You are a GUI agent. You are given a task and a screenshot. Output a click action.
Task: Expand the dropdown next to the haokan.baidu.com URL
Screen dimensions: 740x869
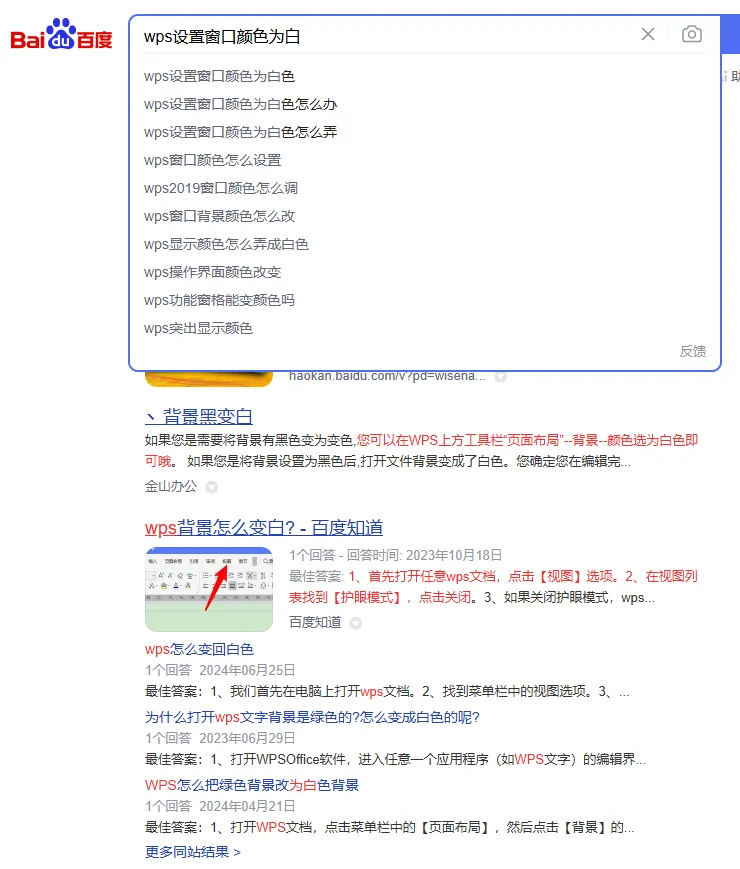501,377
